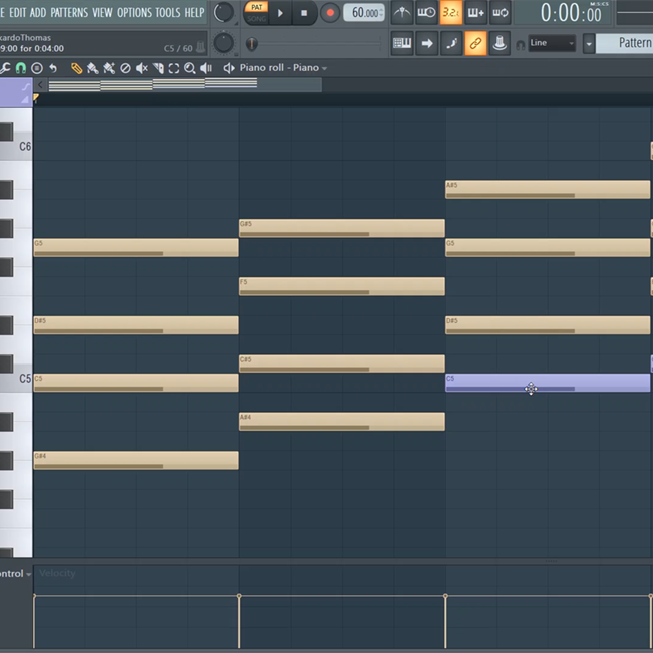
Task: Select the A#4 note
Action: (x=341, y=421)
